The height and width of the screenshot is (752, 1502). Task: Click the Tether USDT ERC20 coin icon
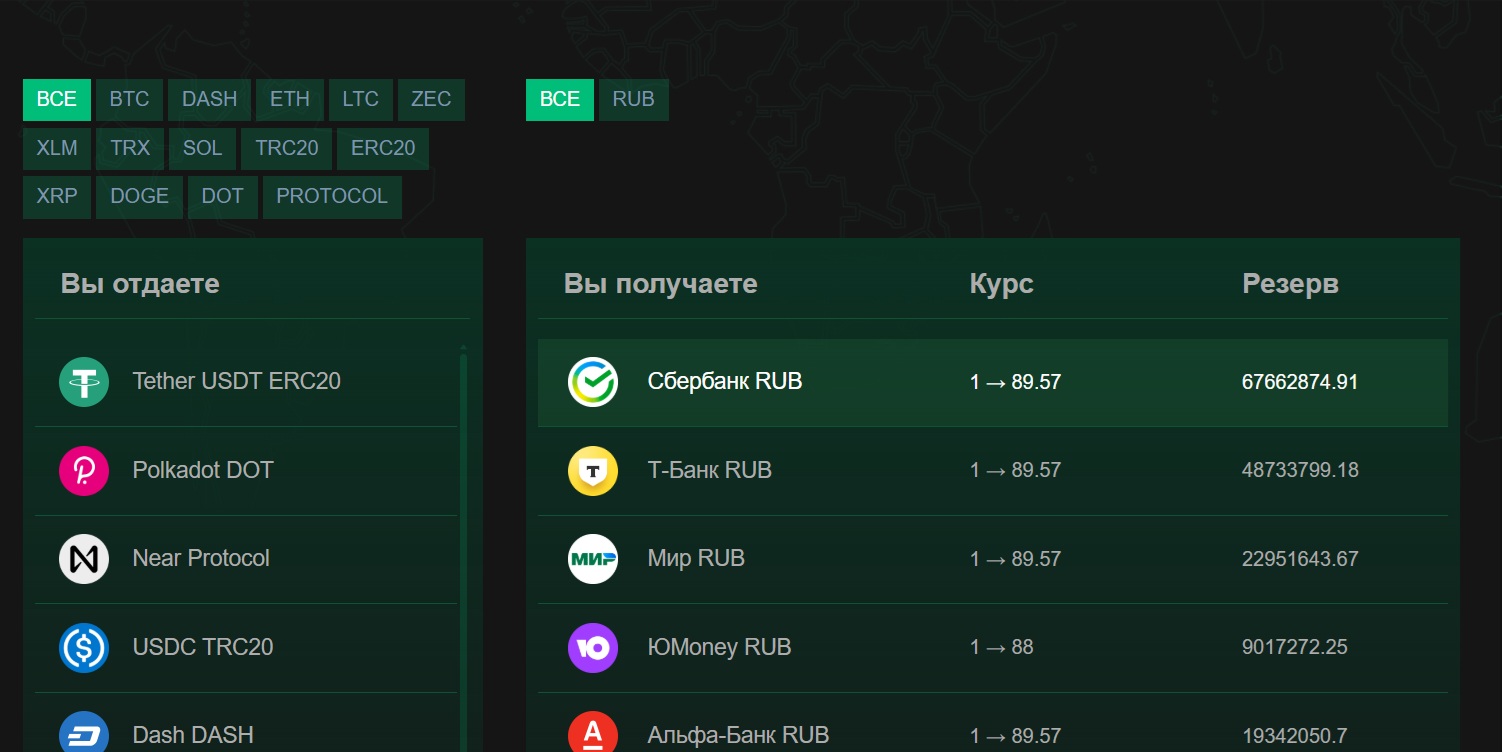[84, 382]
